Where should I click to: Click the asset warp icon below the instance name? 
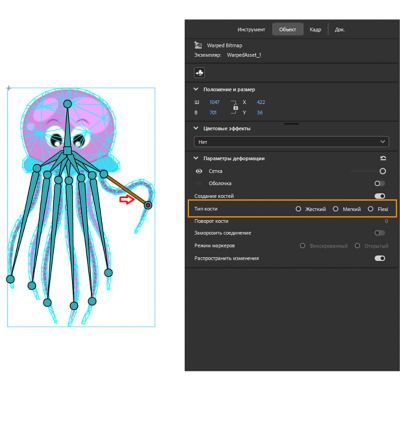coord(199,72)
